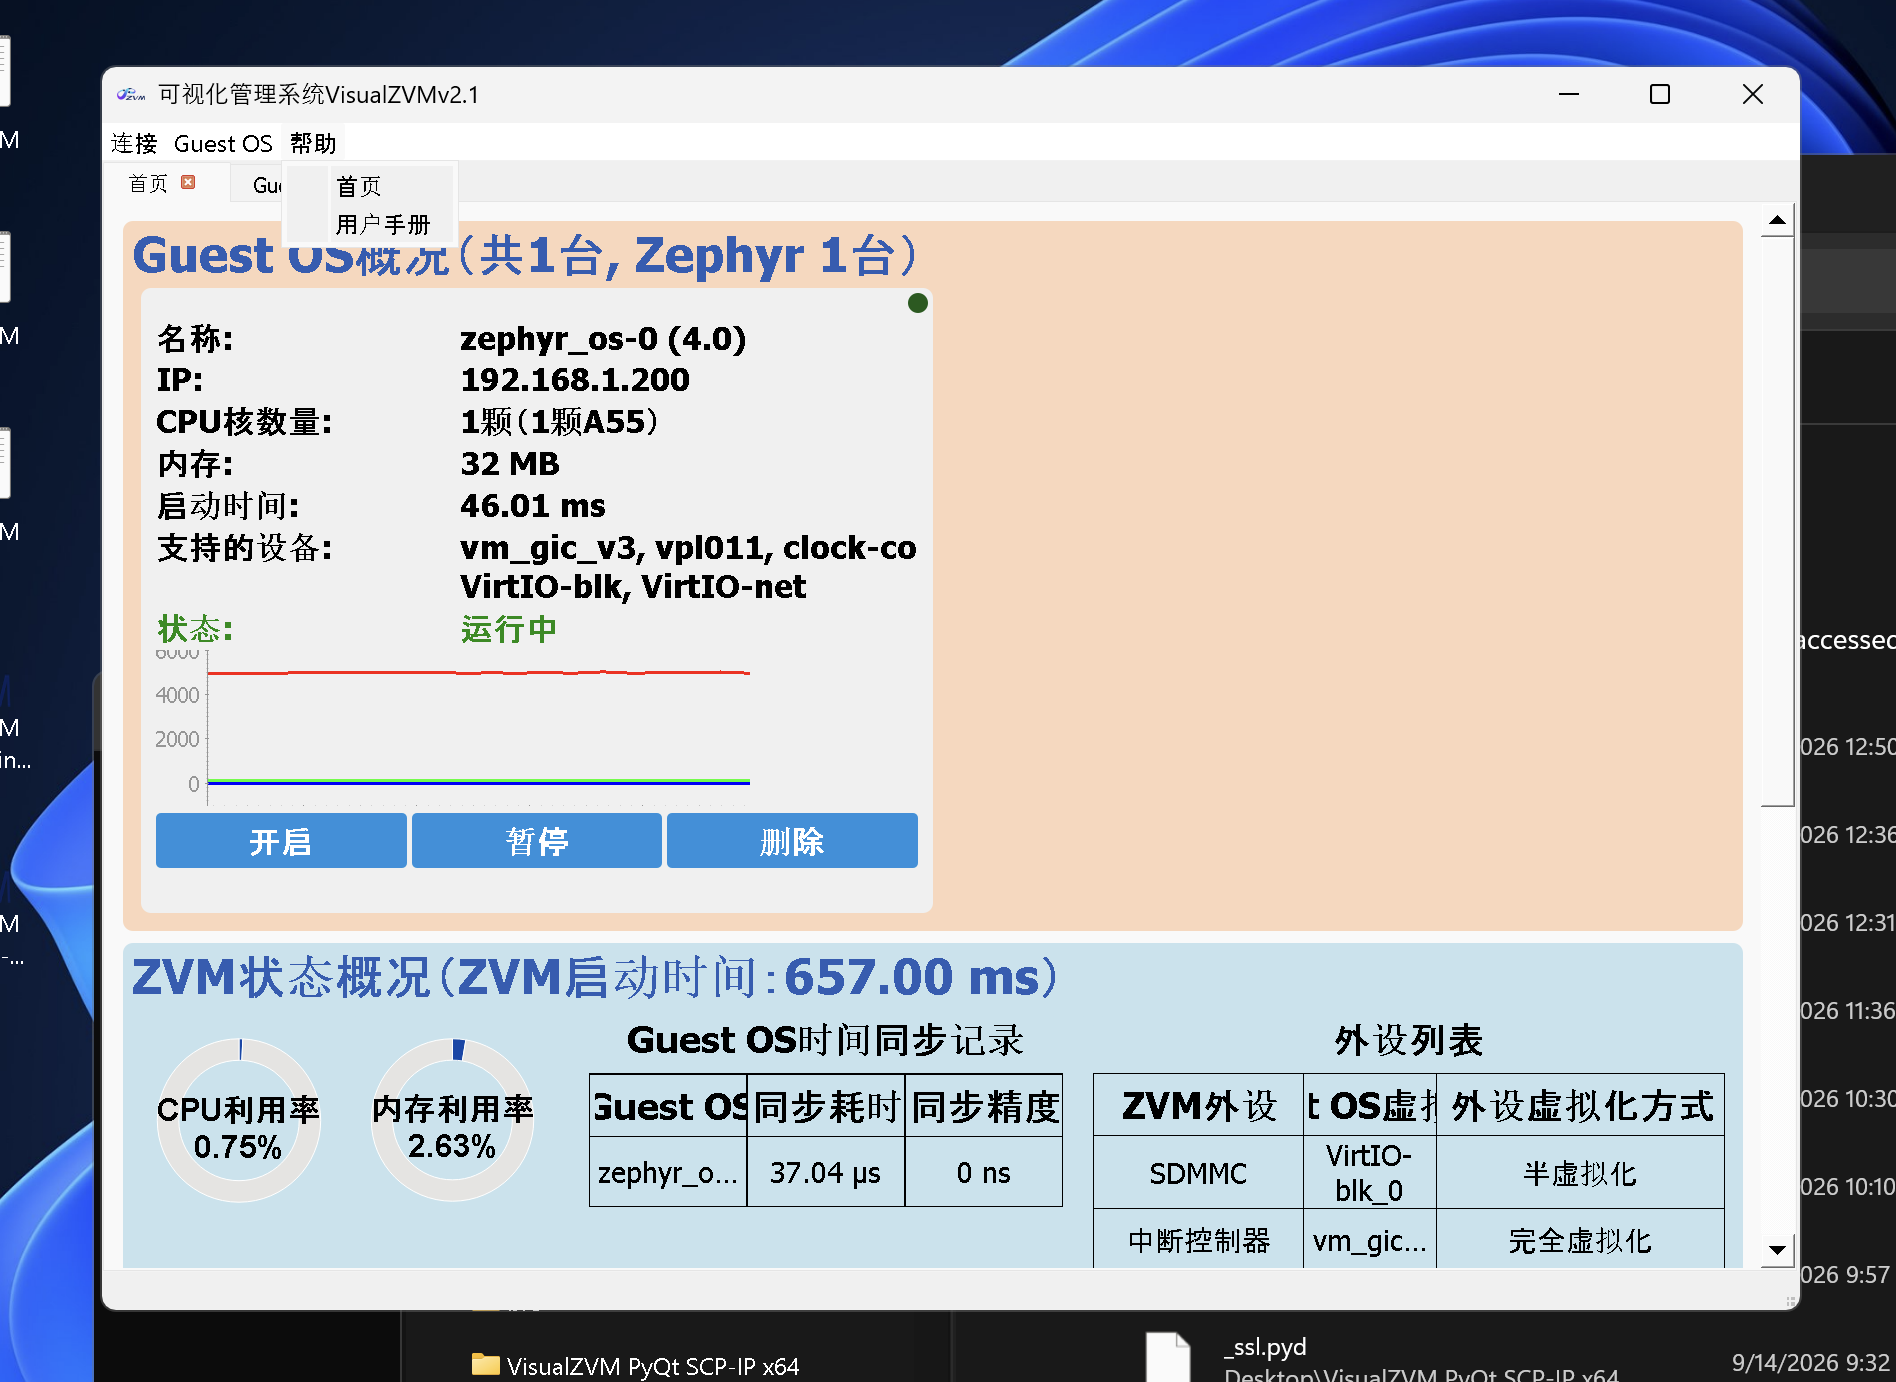Image resolution: width=1896 pixels, height=1382 pixels.
Task: Click the zephyr_o... table cell
Action: coord(668,1172)
